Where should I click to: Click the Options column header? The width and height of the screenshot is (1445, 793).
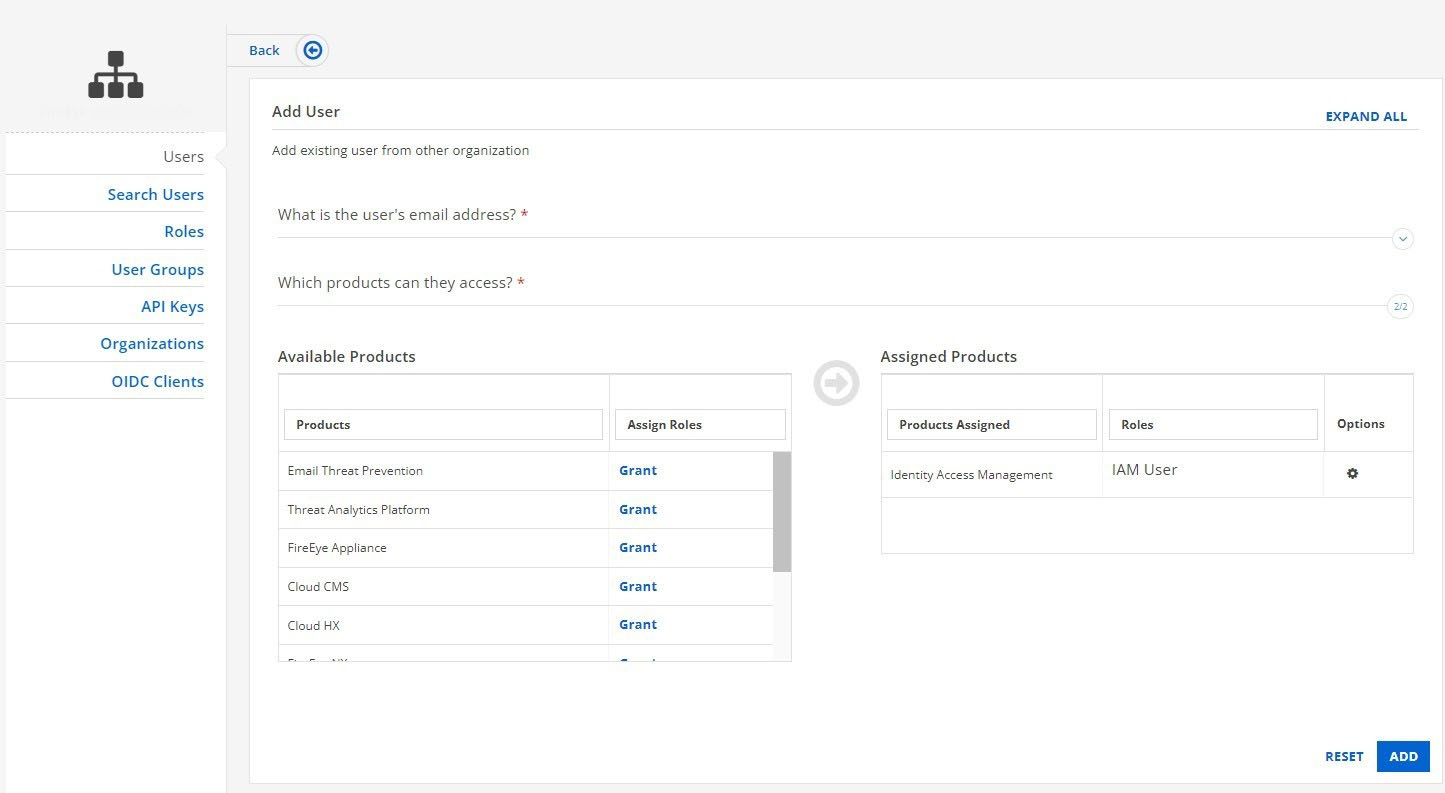coord(1361,424)
